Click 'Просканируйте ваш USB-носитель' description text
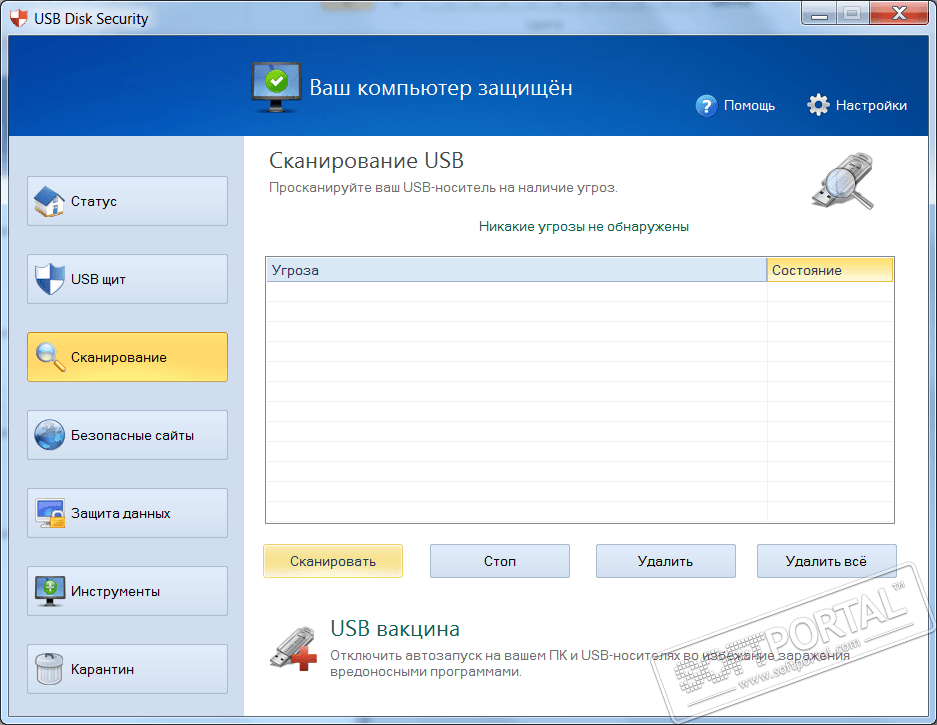This screenshot has width=937, height=725. click(x=443, y=188)
